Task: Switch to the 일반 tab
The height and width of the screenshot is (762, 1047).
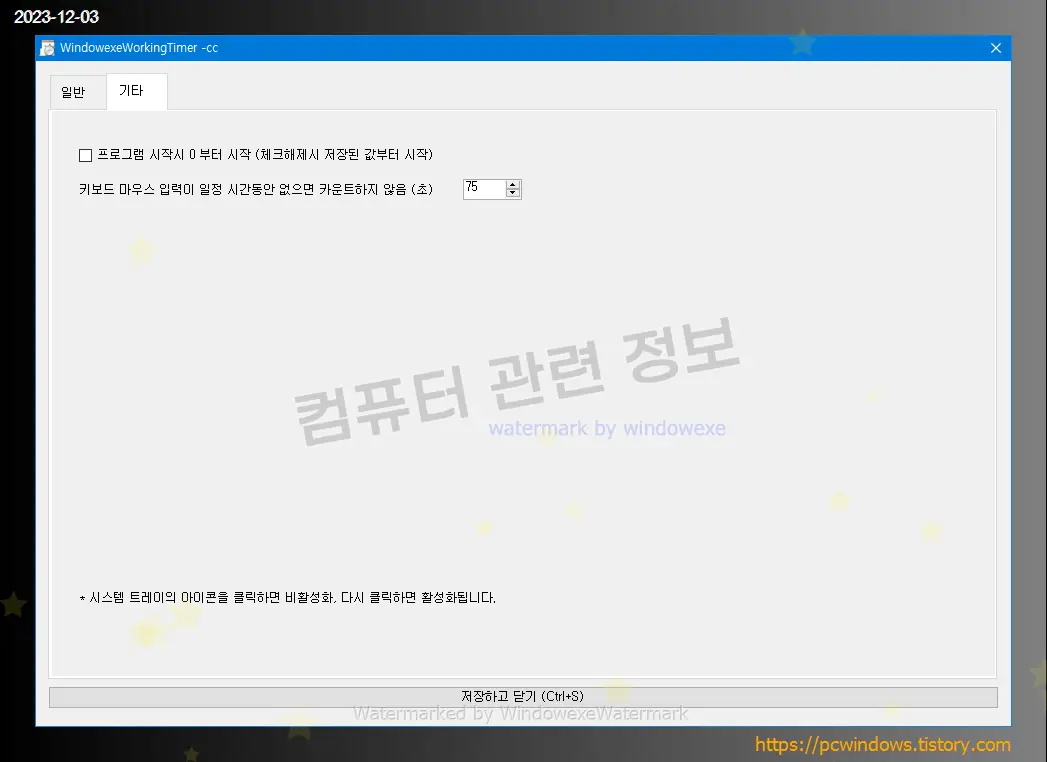Action: click(x=78, y=92)
